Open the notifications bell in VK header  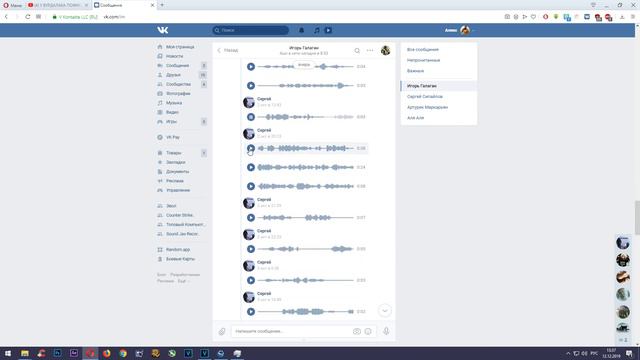[x=302, y=30]
